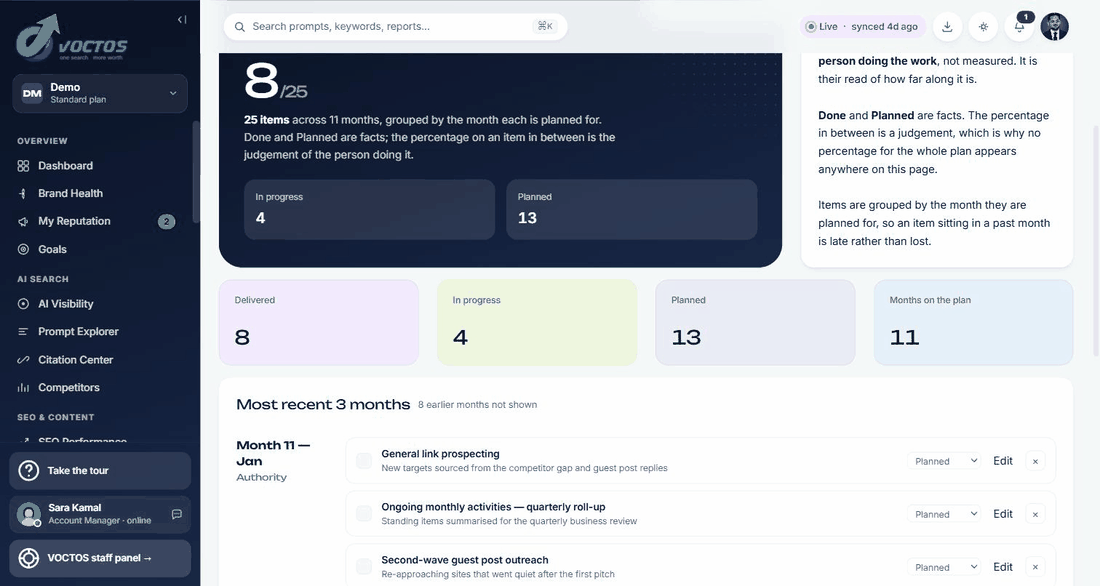1100x586 pixels.
Task: Open the Demo Standard plan workspace switcher
Action: (100, 93)
